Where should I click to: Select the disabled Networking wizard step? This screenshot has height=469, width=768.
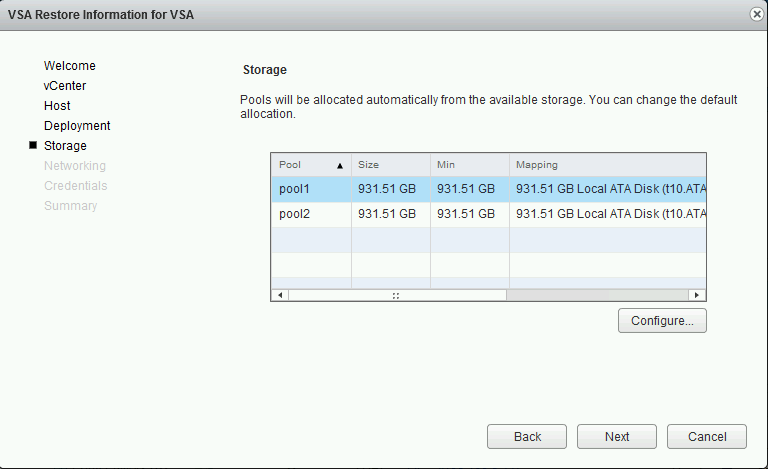click(x=75, y=166)
